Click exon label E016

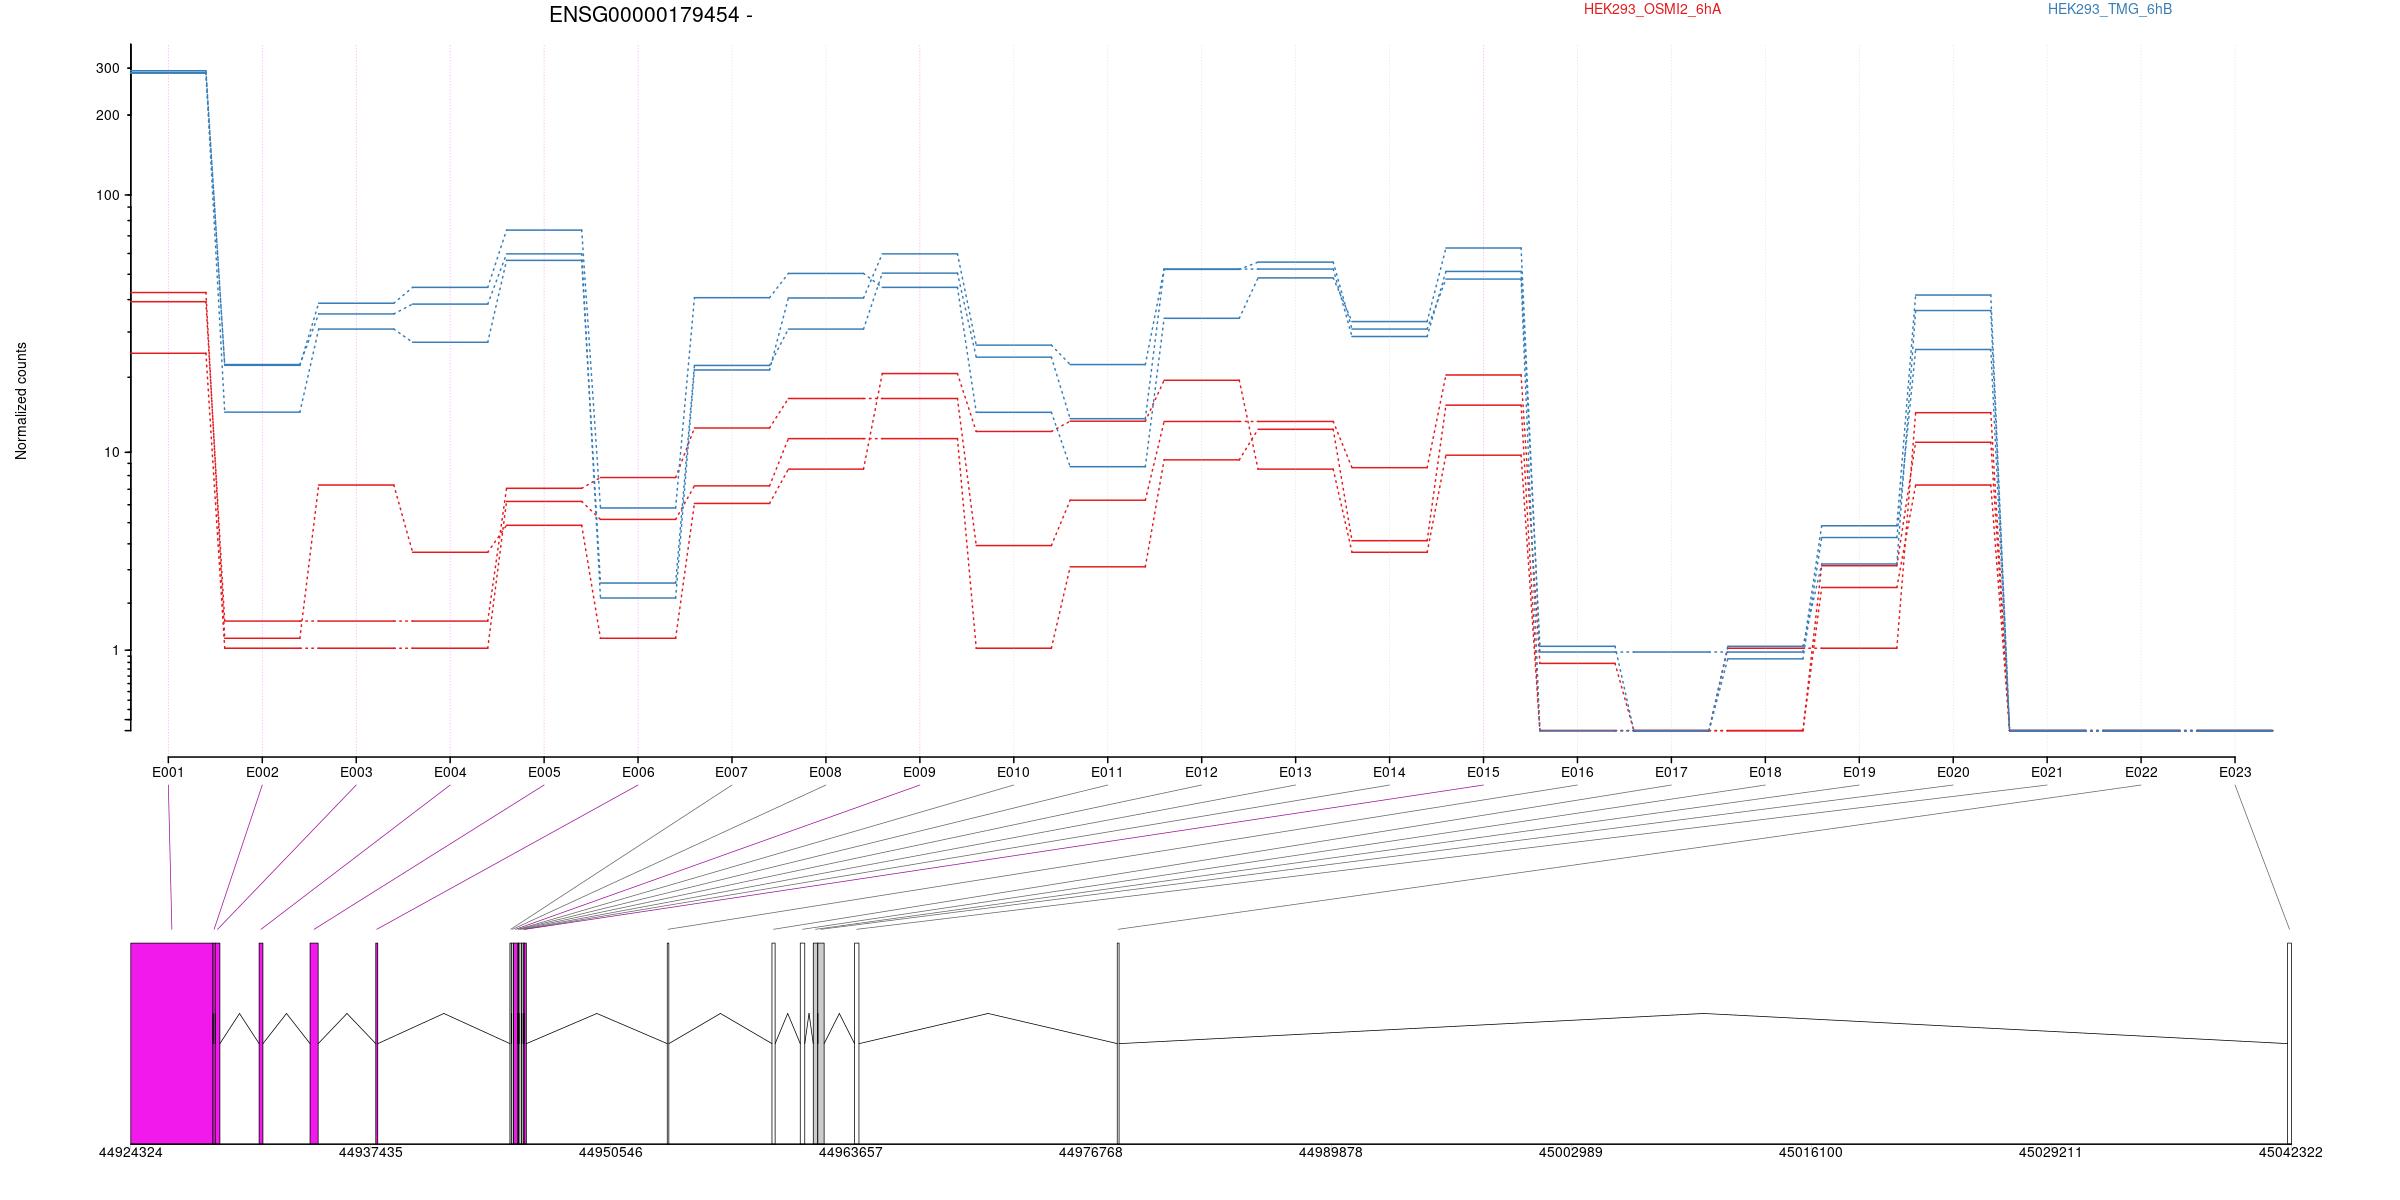coord(1577,772)
